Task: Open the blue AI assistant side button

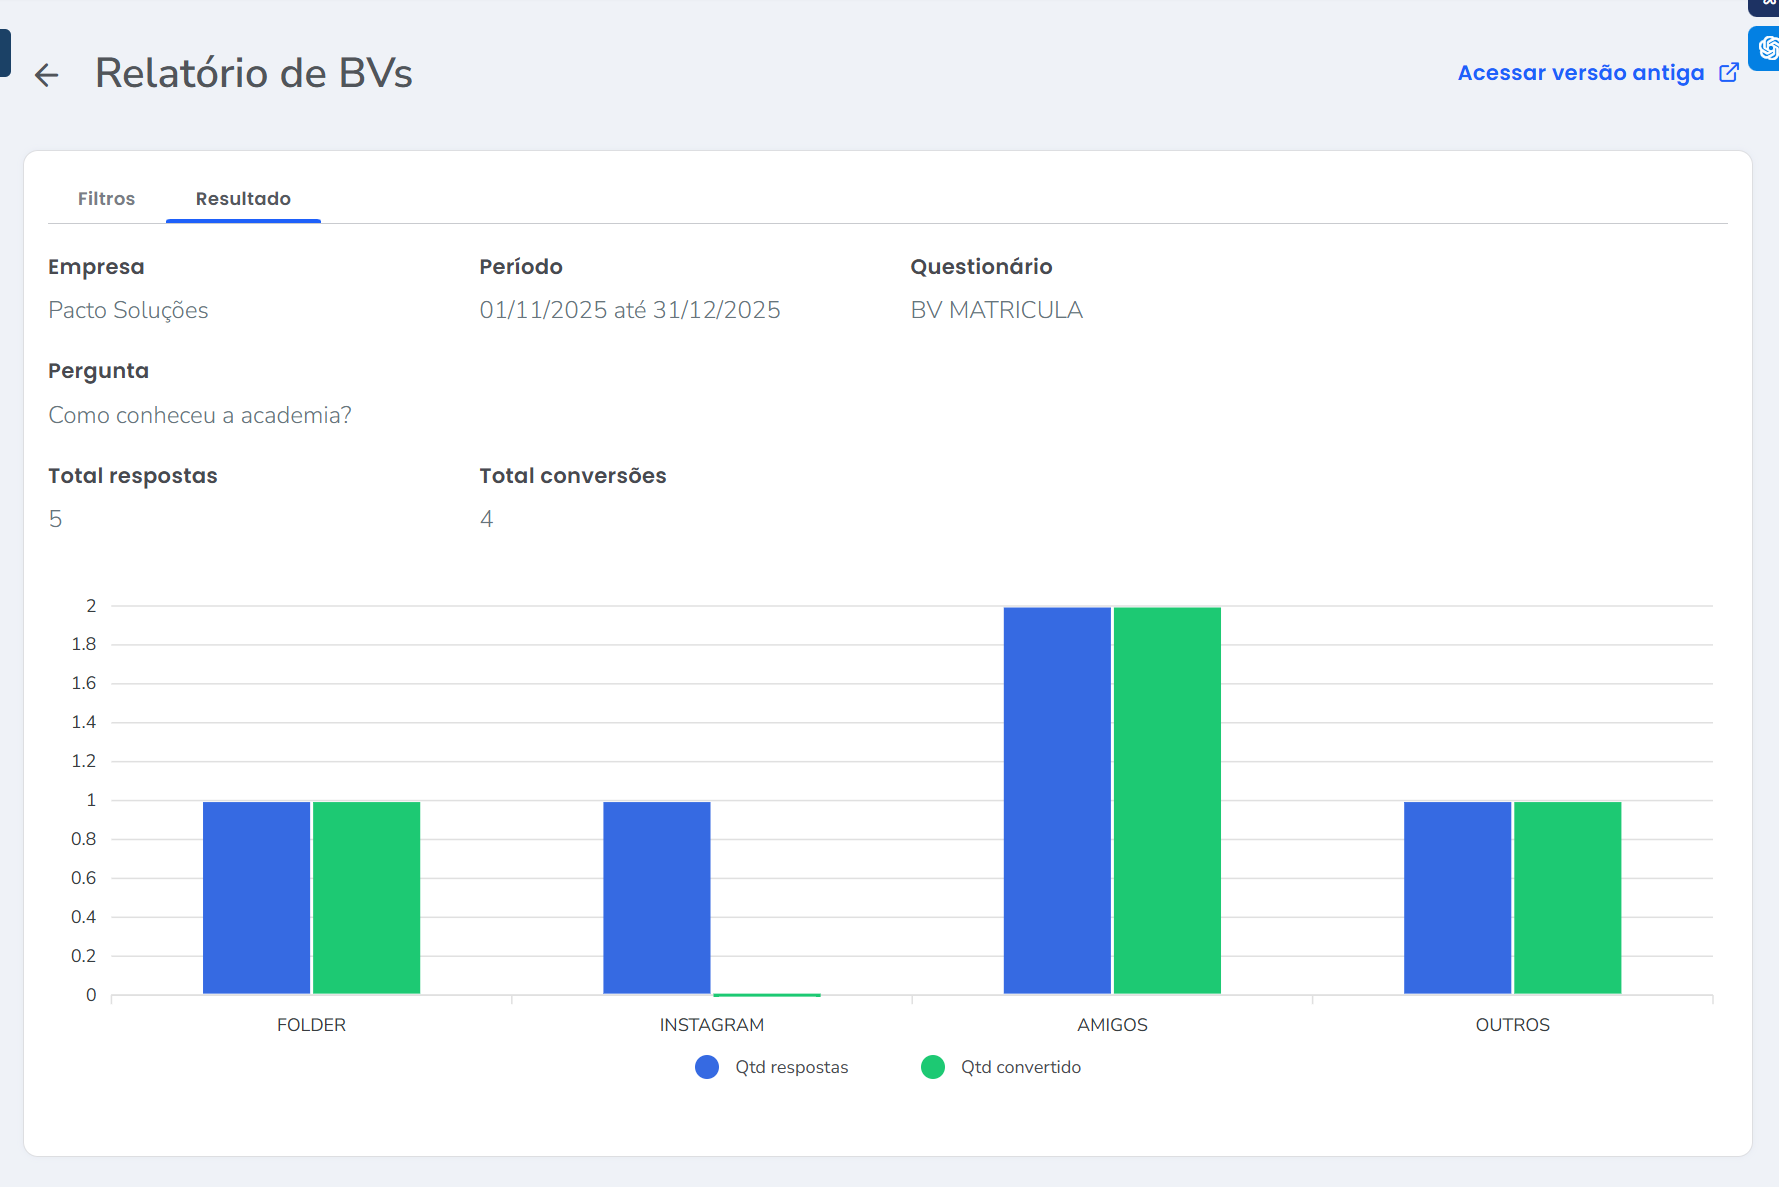Action: [x=1766, y=48]
